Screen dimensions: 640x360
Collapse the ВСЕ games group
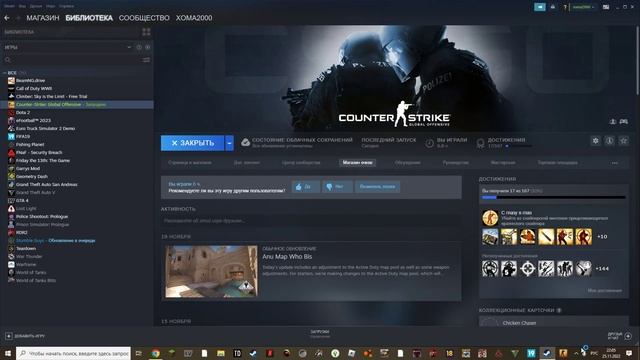(x=4, y=73)
